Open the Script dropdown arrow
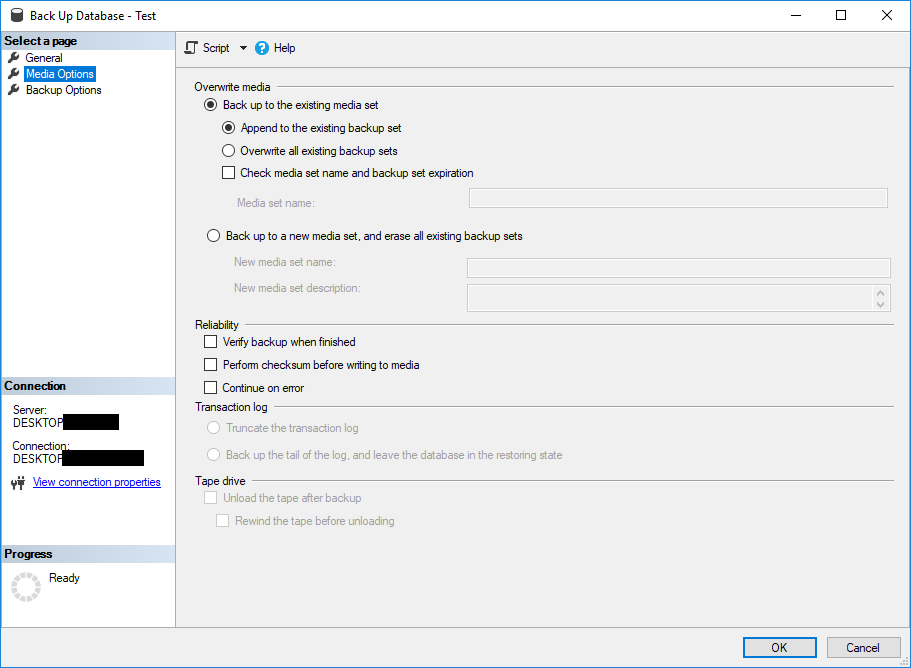 click(243, 48)
